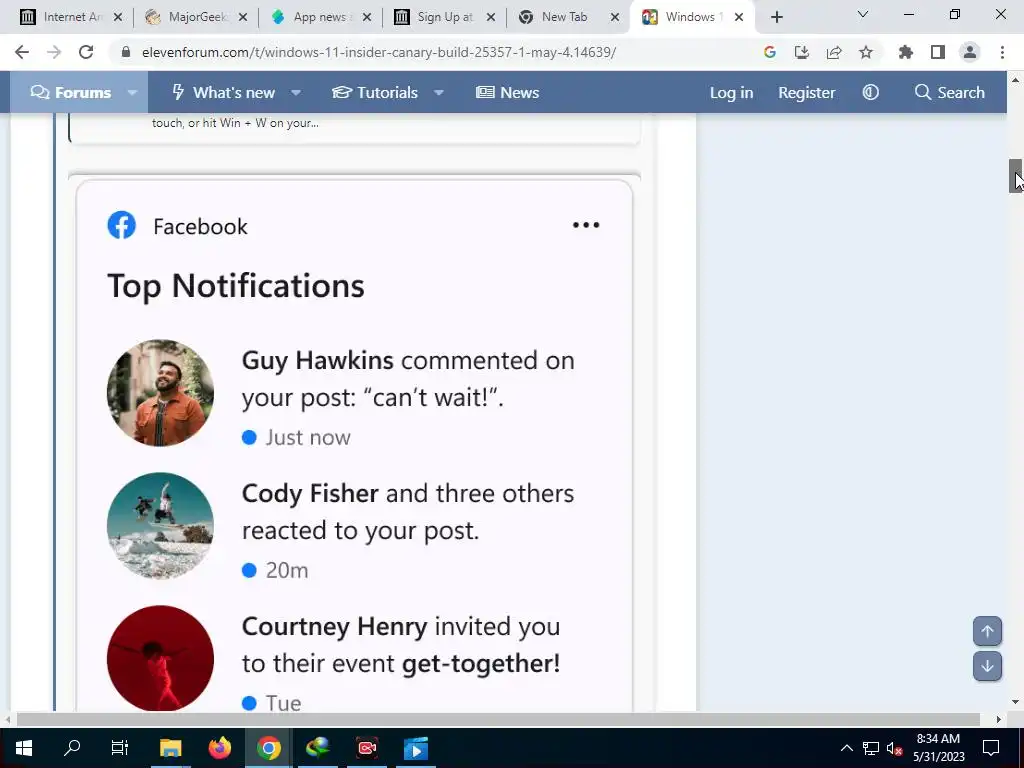Open the forum Search
Viewport: 1024px width, 768px height.
coord(950,92)
